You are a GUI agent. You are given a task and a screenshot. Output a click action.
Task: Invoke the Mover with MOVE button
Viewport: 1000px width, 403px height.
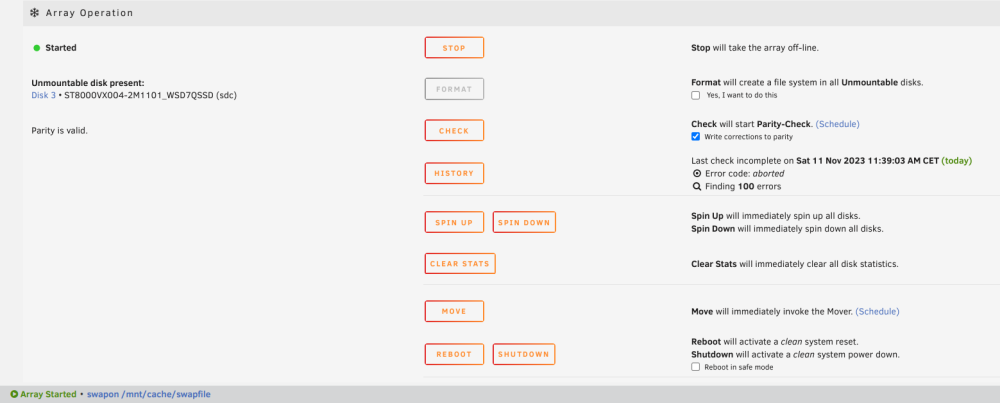454,311
